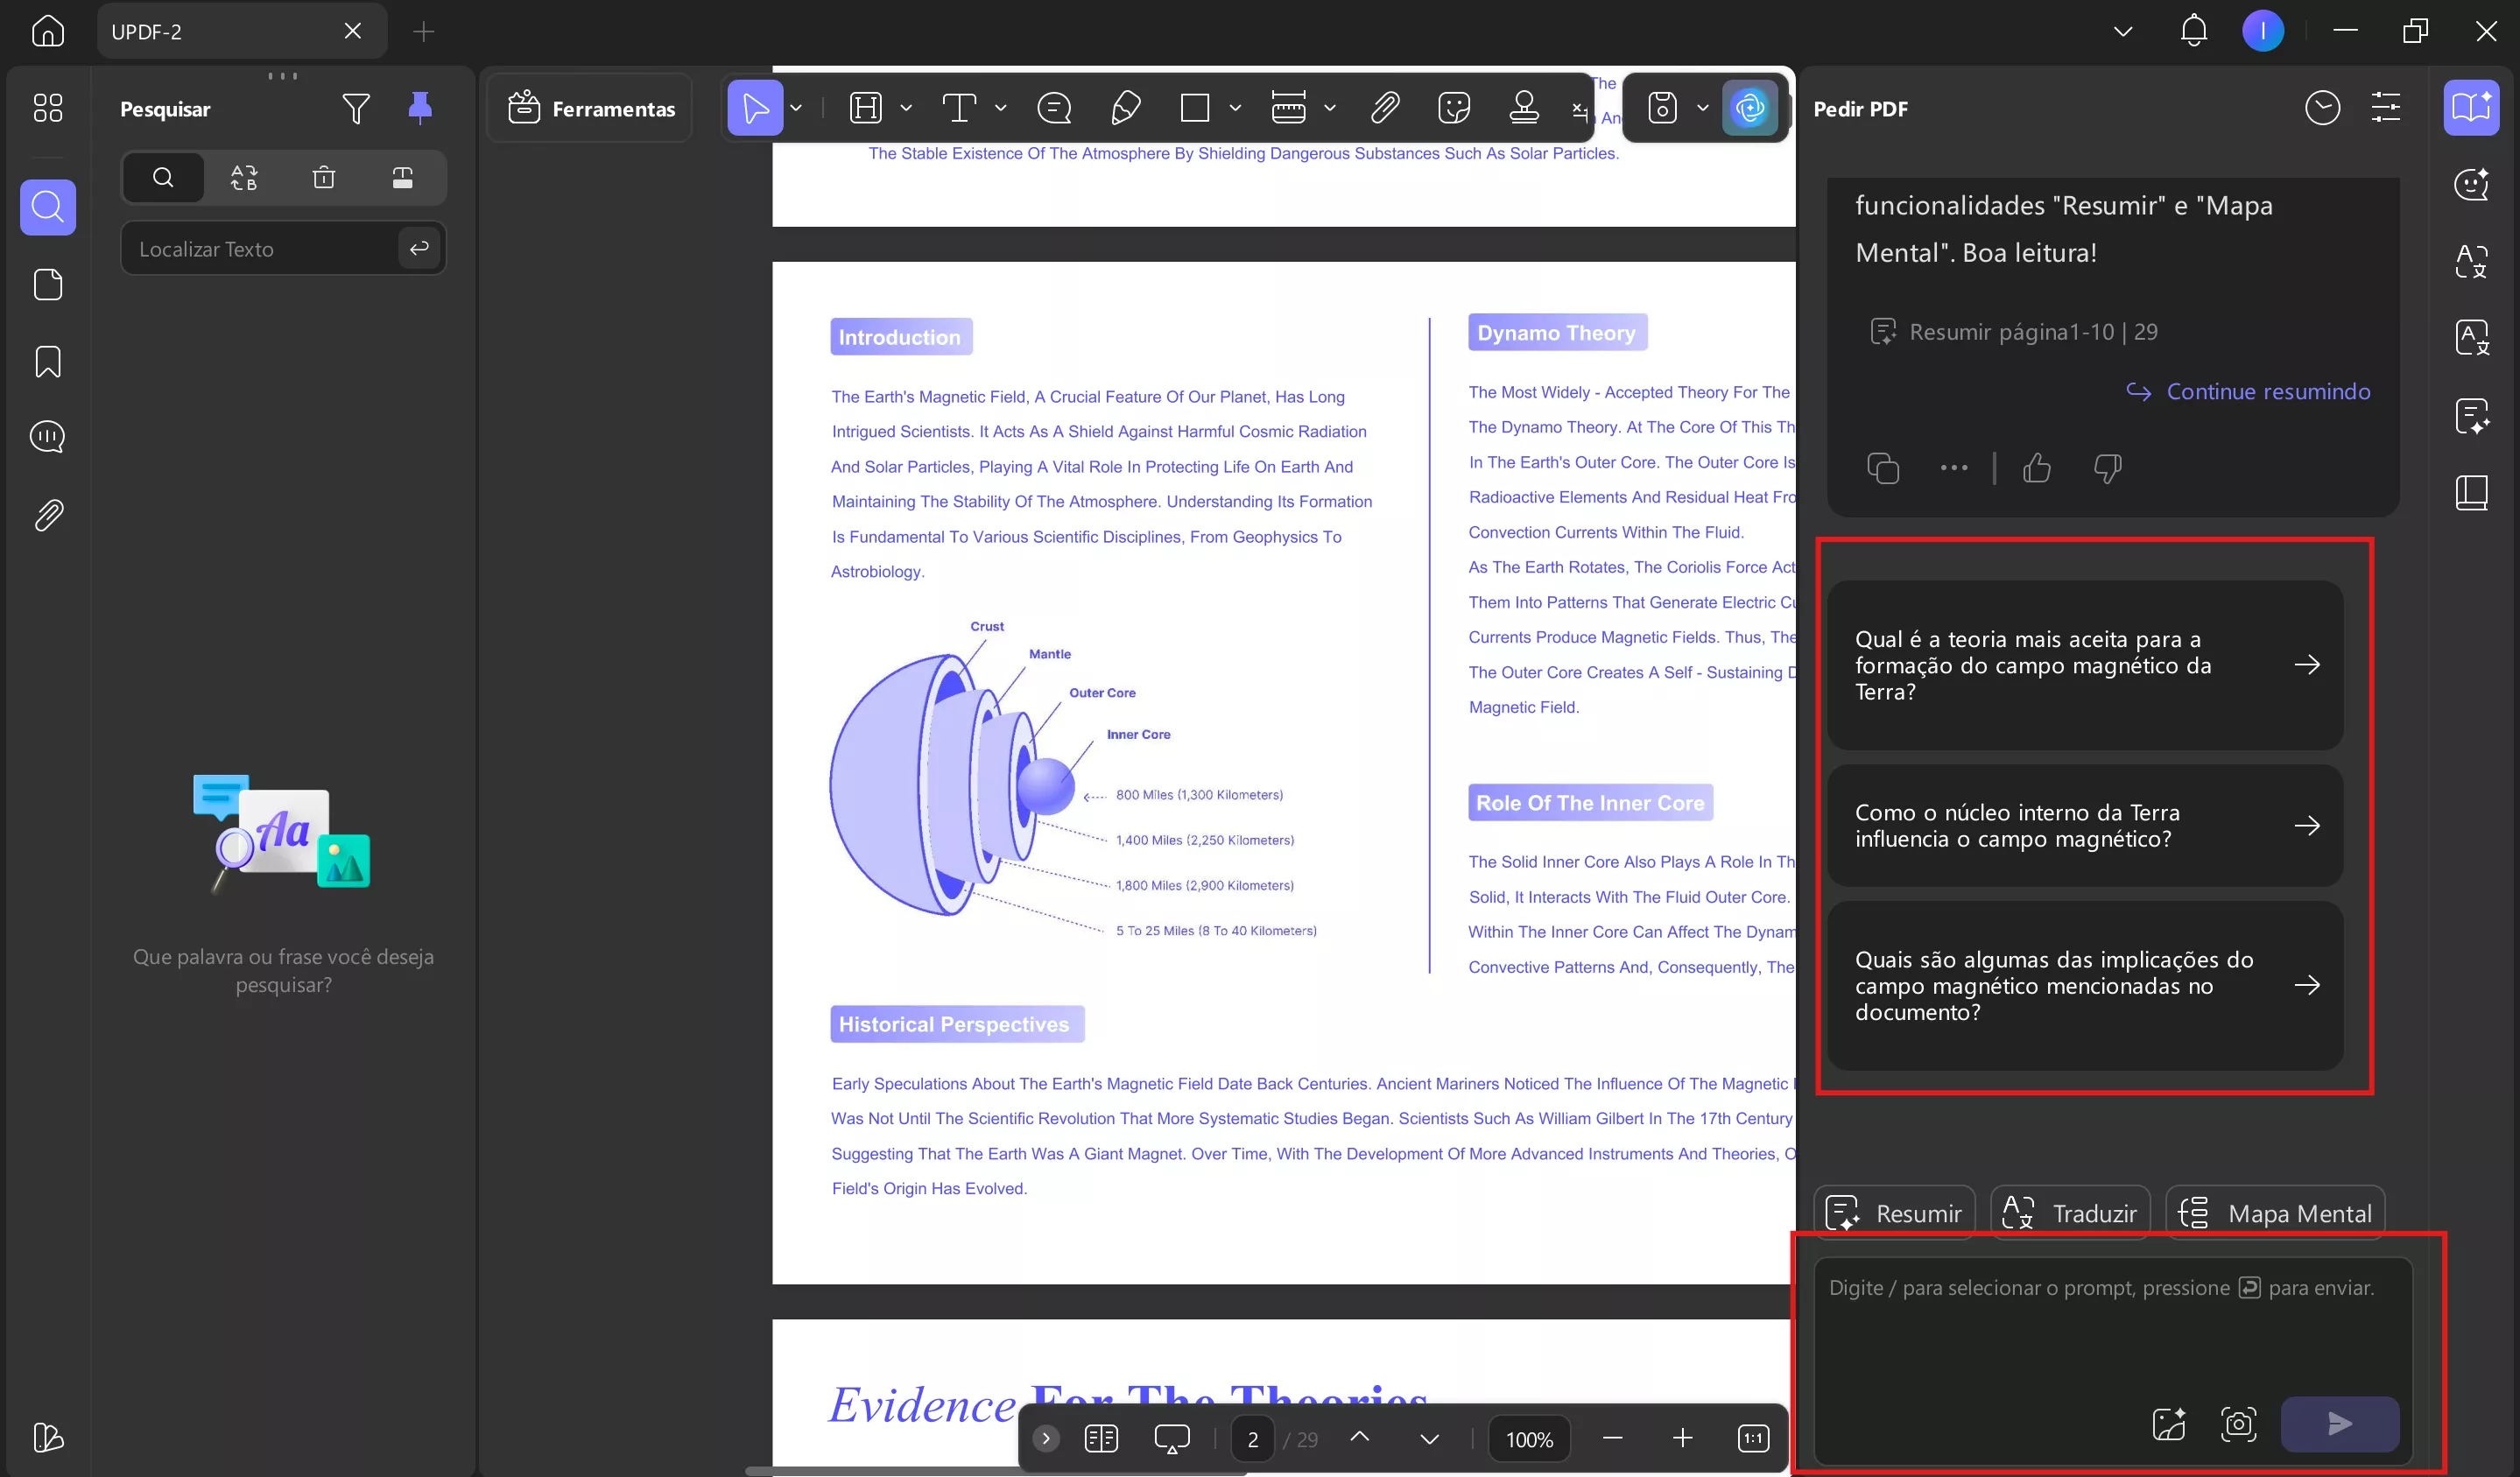The height and width of the screenshot is (1477, 2520).
Task: Click the thumbs up feedback icon
Action: pyautogui.click(x=2036, y=468)
